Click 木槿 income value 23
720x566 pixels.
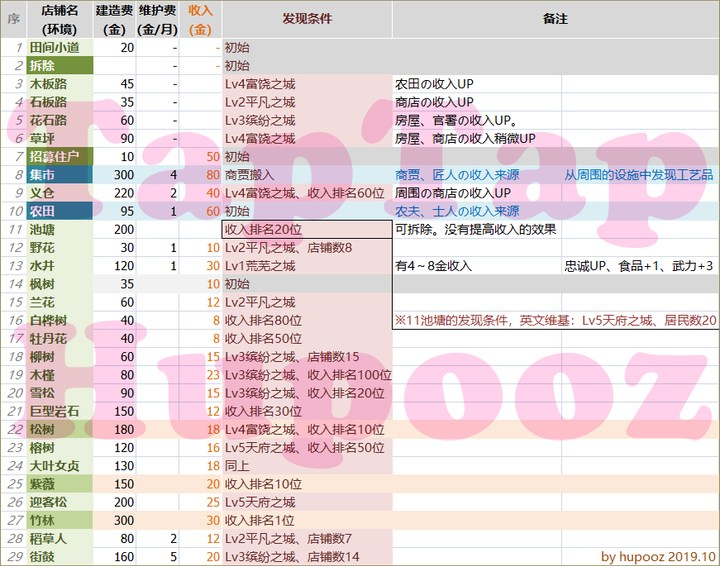[x=200, y=375]
